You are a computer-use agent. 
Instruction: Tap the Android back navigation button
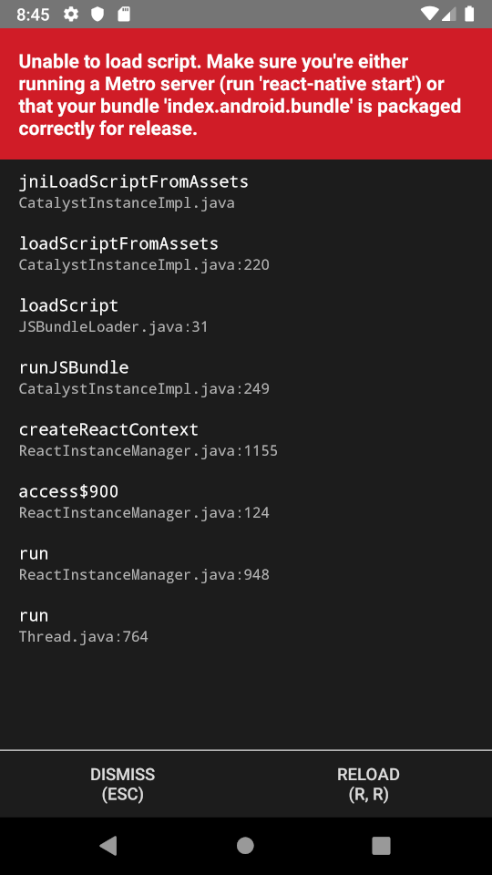[109, 845]
